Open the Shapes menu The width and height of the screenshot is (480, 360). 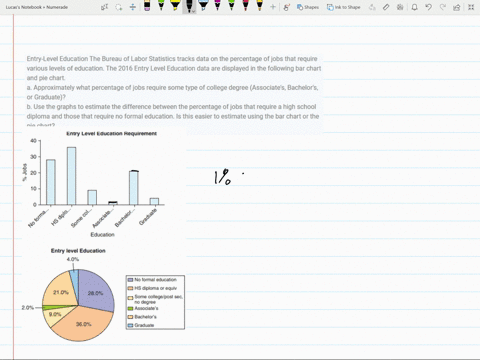pos(308,7)
